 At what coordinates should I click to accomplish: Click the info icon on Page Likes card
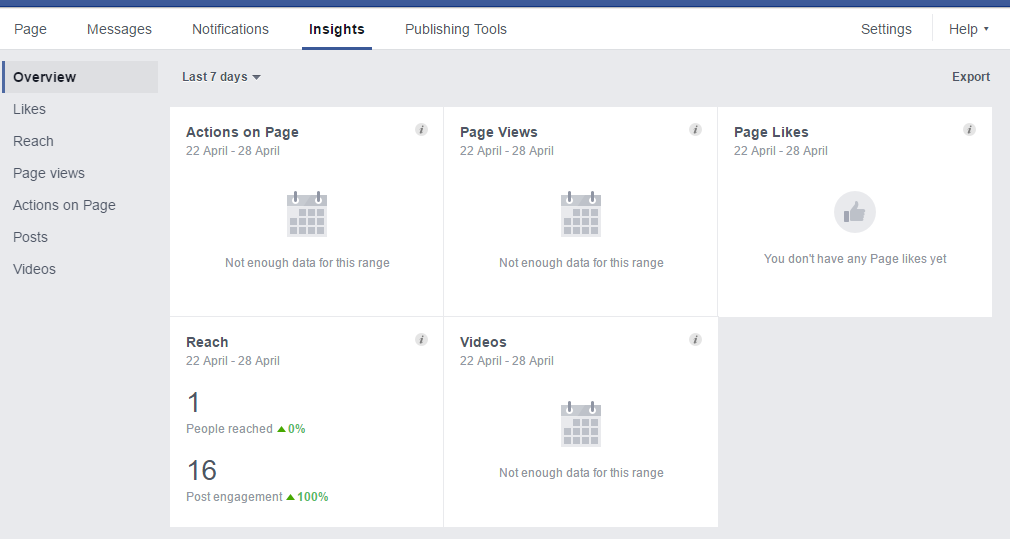click(969, 130)
